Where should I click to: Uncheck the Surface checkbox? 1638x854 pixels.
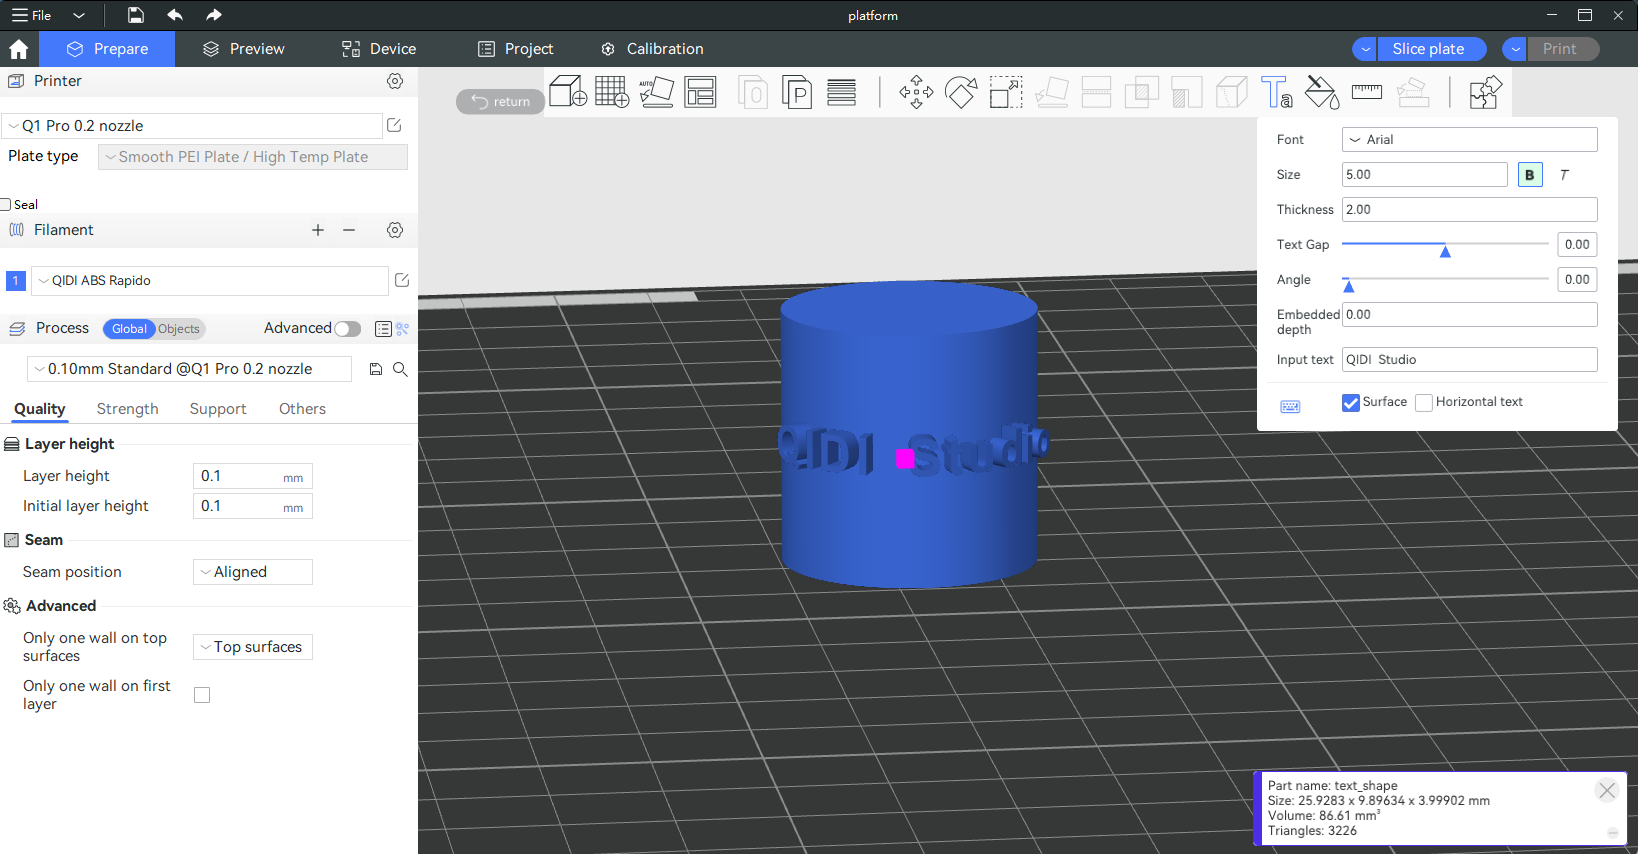click(1351, 402)
